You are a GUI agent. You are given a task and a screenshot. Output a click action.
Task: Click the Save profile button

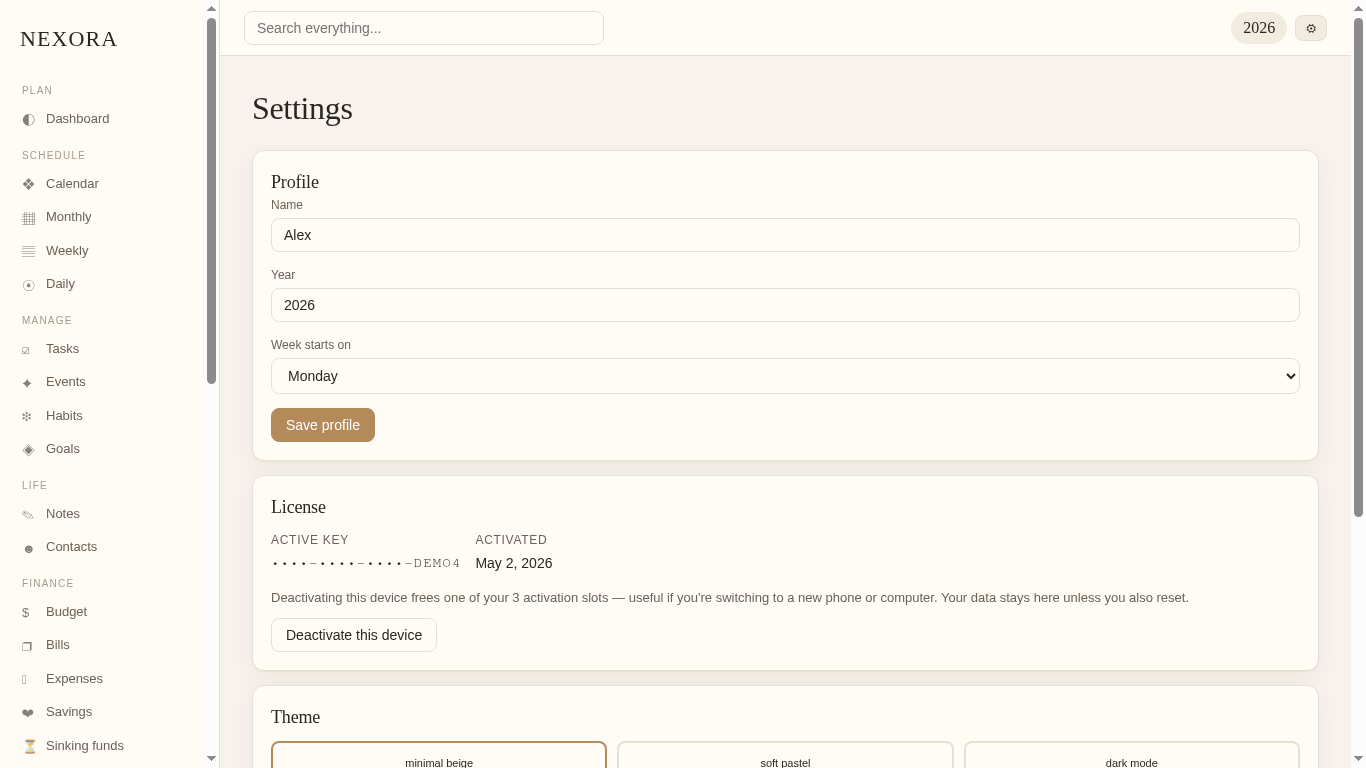(x=323, y=425)
